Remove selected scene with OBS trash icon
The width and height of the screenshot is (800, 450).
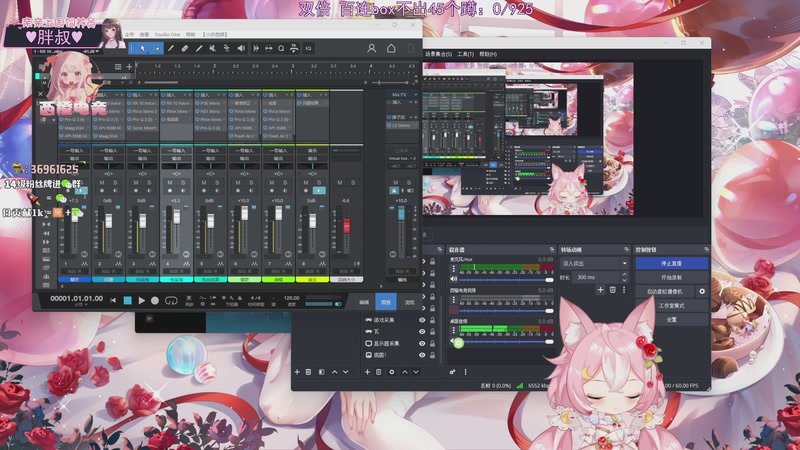pos(308,372)
